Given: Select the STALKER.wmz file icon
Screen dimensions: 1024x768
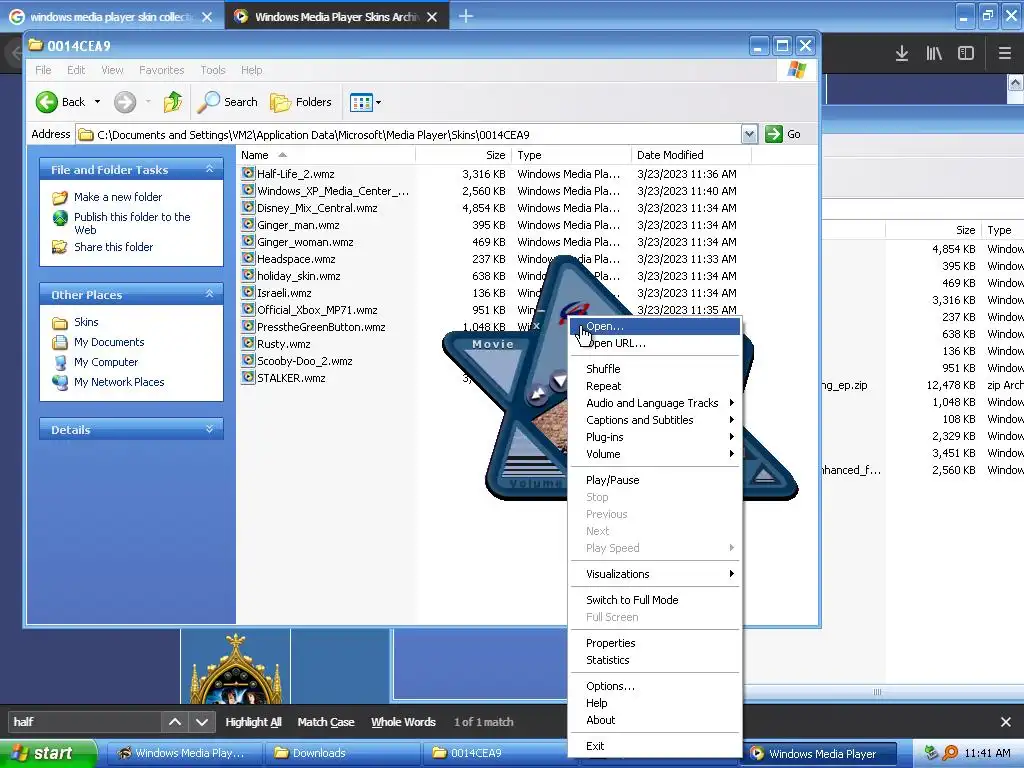Looking at the screenshot, I should (248, 377).
